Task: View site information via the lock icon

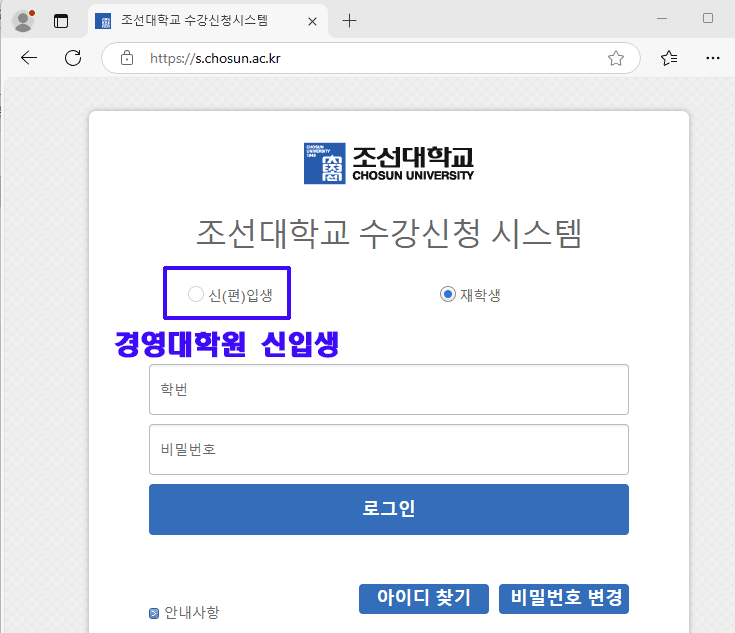Action: tap(127, 58)
